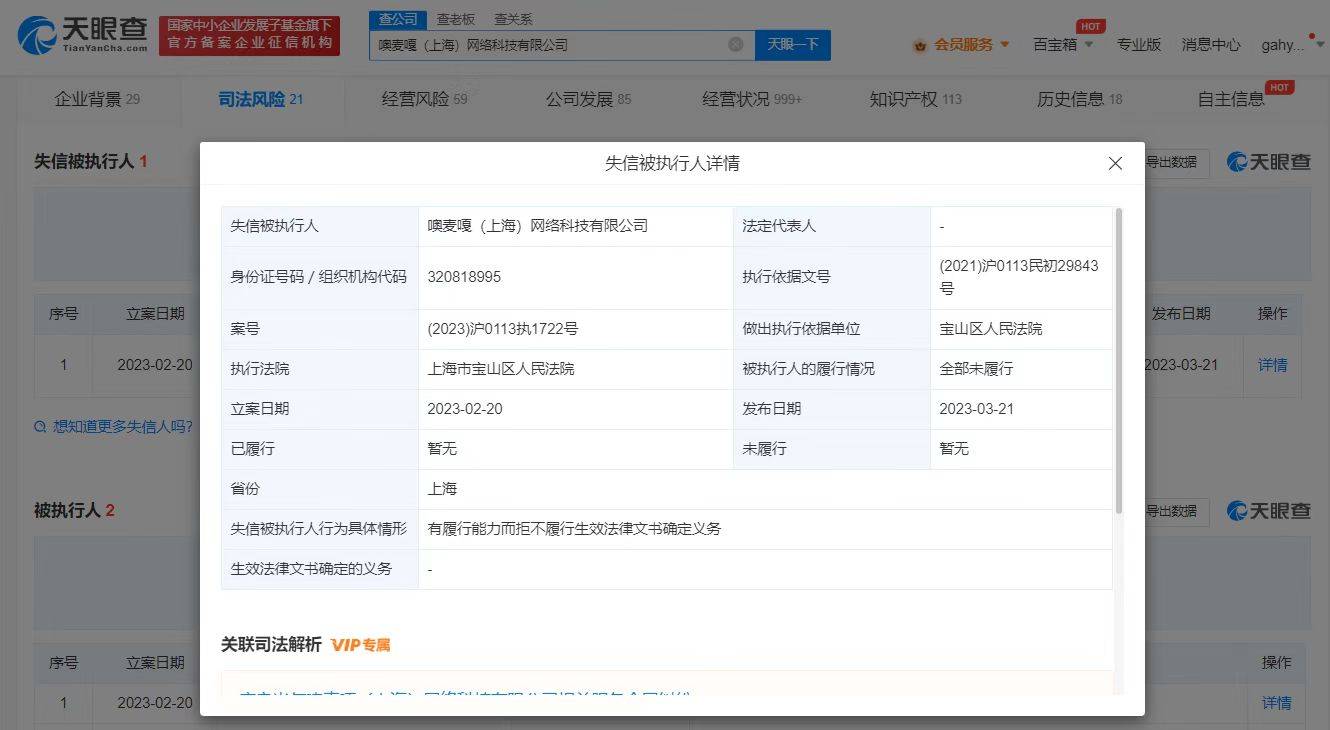The width and height of the screenshot is (1330, 730).
Task: Close the 失信被执行人详情 dialog
Action: 1115,163
